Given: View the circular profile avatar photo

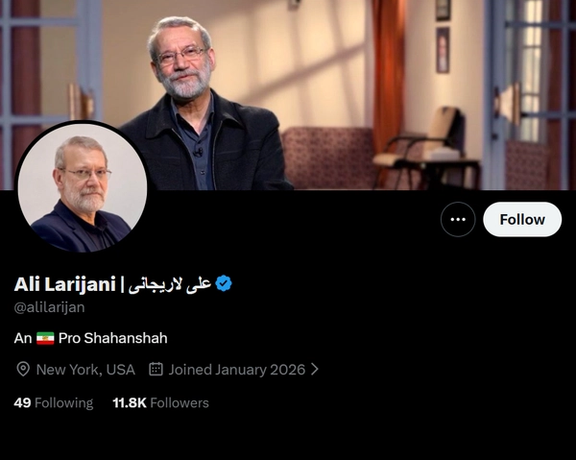Looking at the screenshot, I should (x=82, y=187).
